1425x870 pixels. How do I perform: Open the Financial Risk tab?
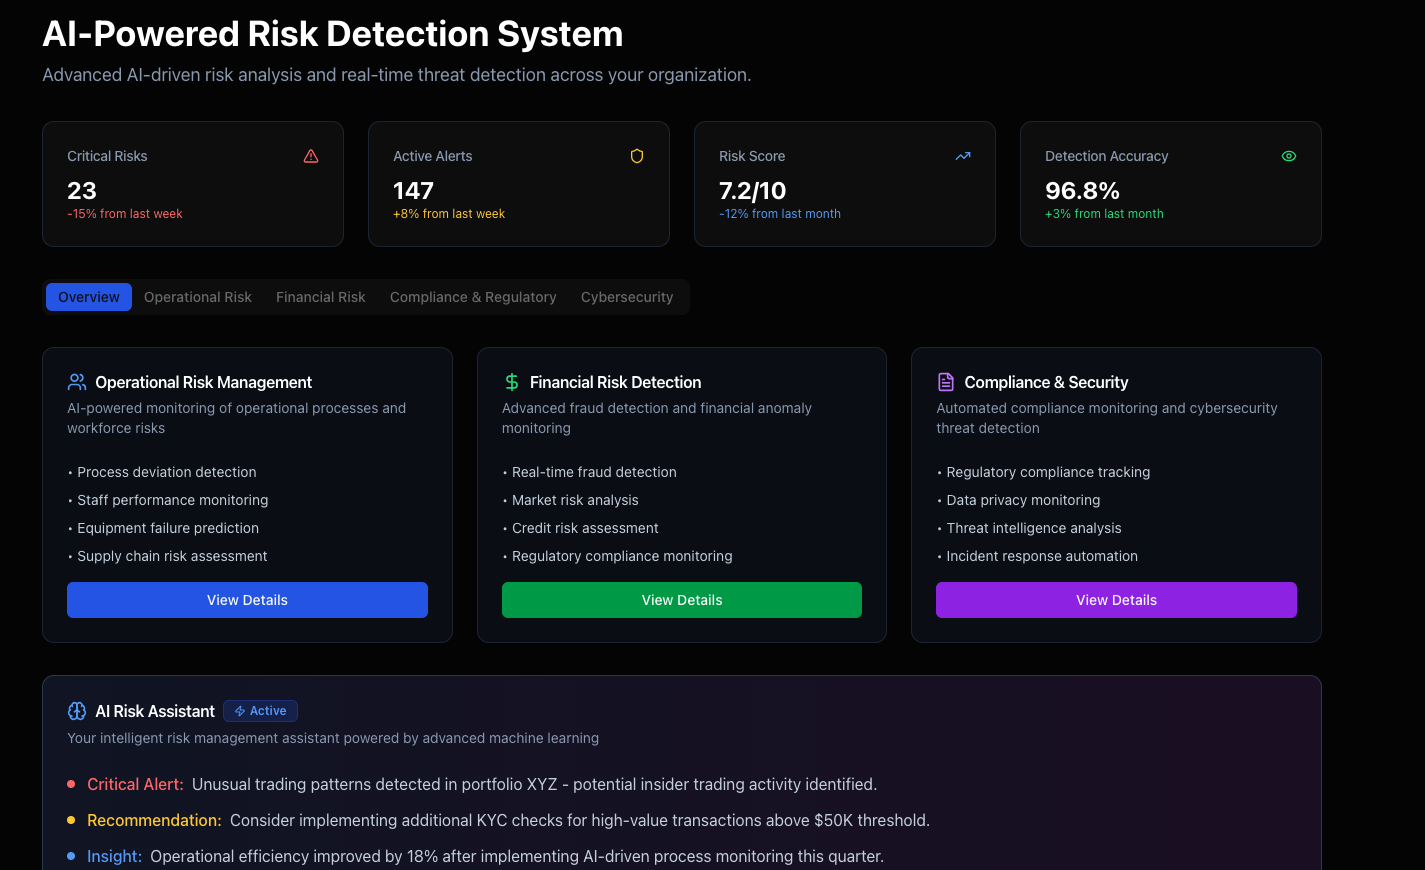320,297
